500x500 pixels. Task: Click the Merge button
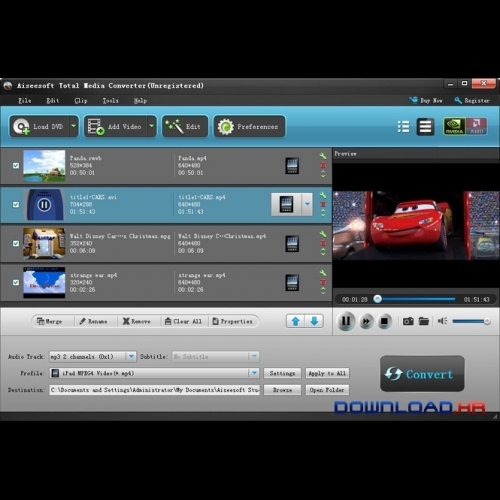[x=49, y=321]
